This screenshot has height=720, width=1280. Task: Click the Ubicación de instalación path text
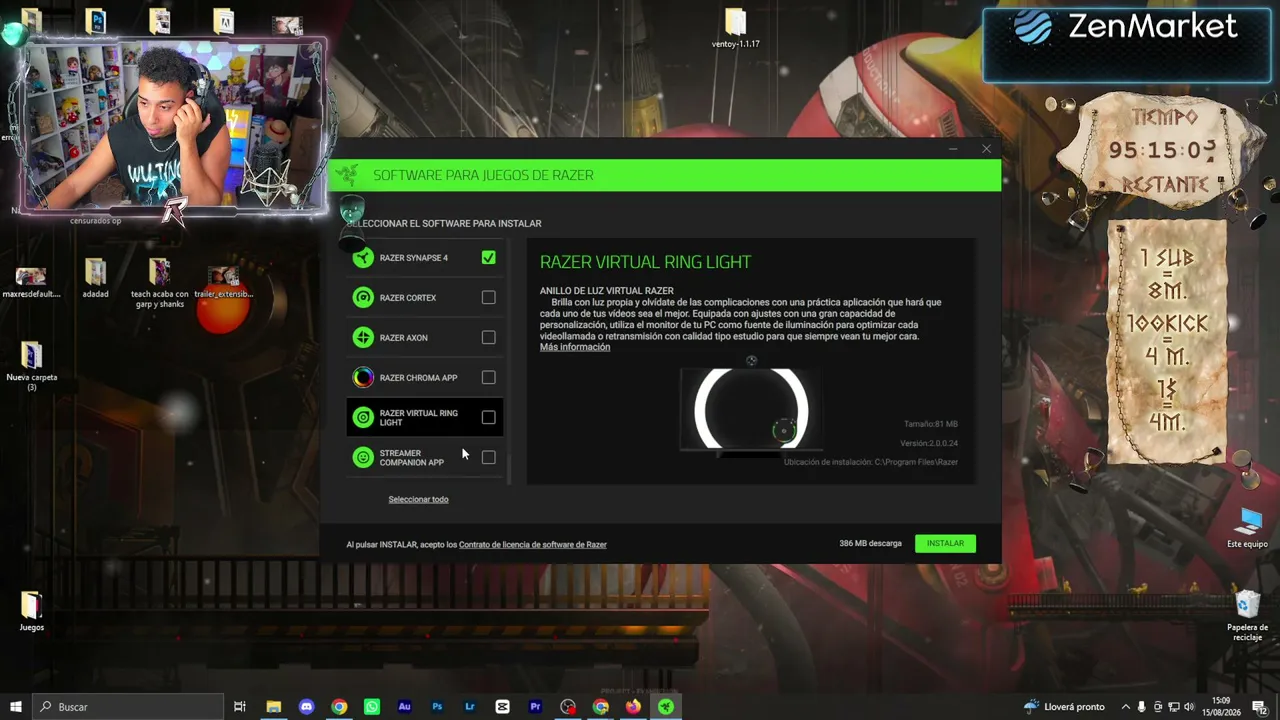click(x=871, y=462)
